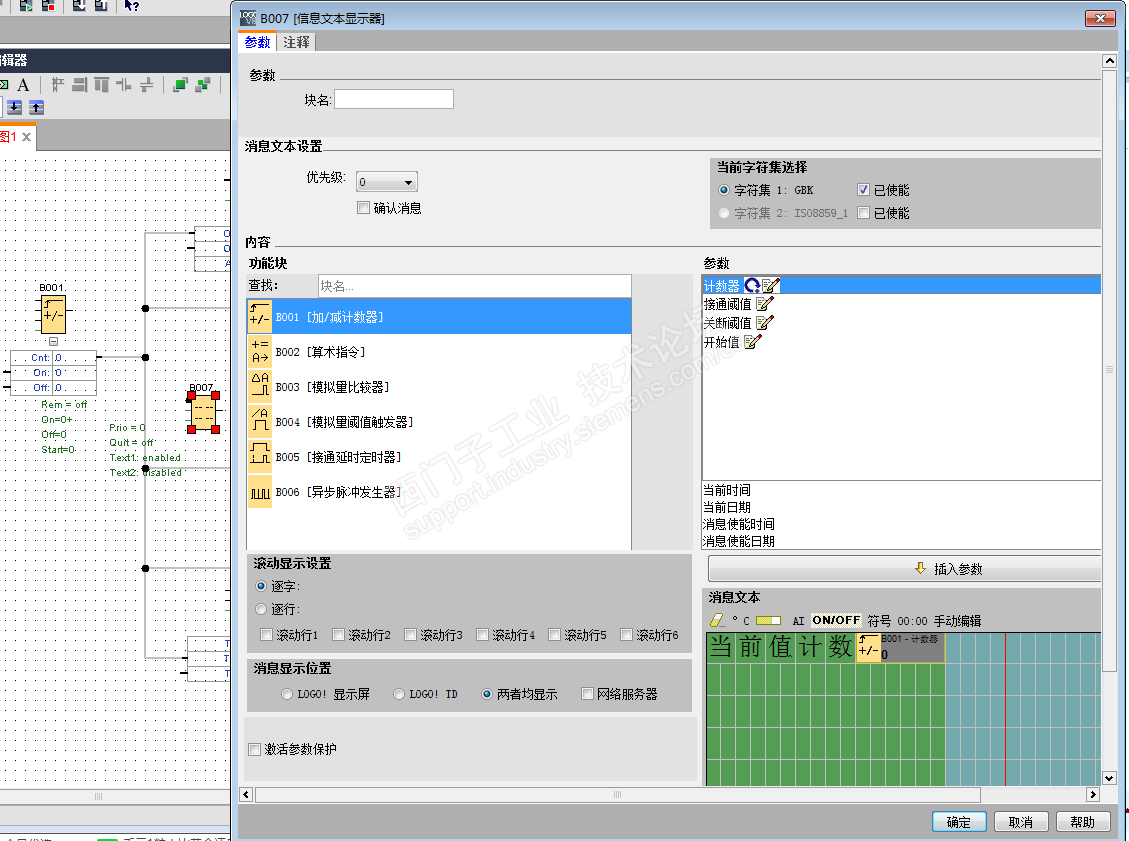Select B006 asynchronous pulse generator block

click(x=438, y=493)
